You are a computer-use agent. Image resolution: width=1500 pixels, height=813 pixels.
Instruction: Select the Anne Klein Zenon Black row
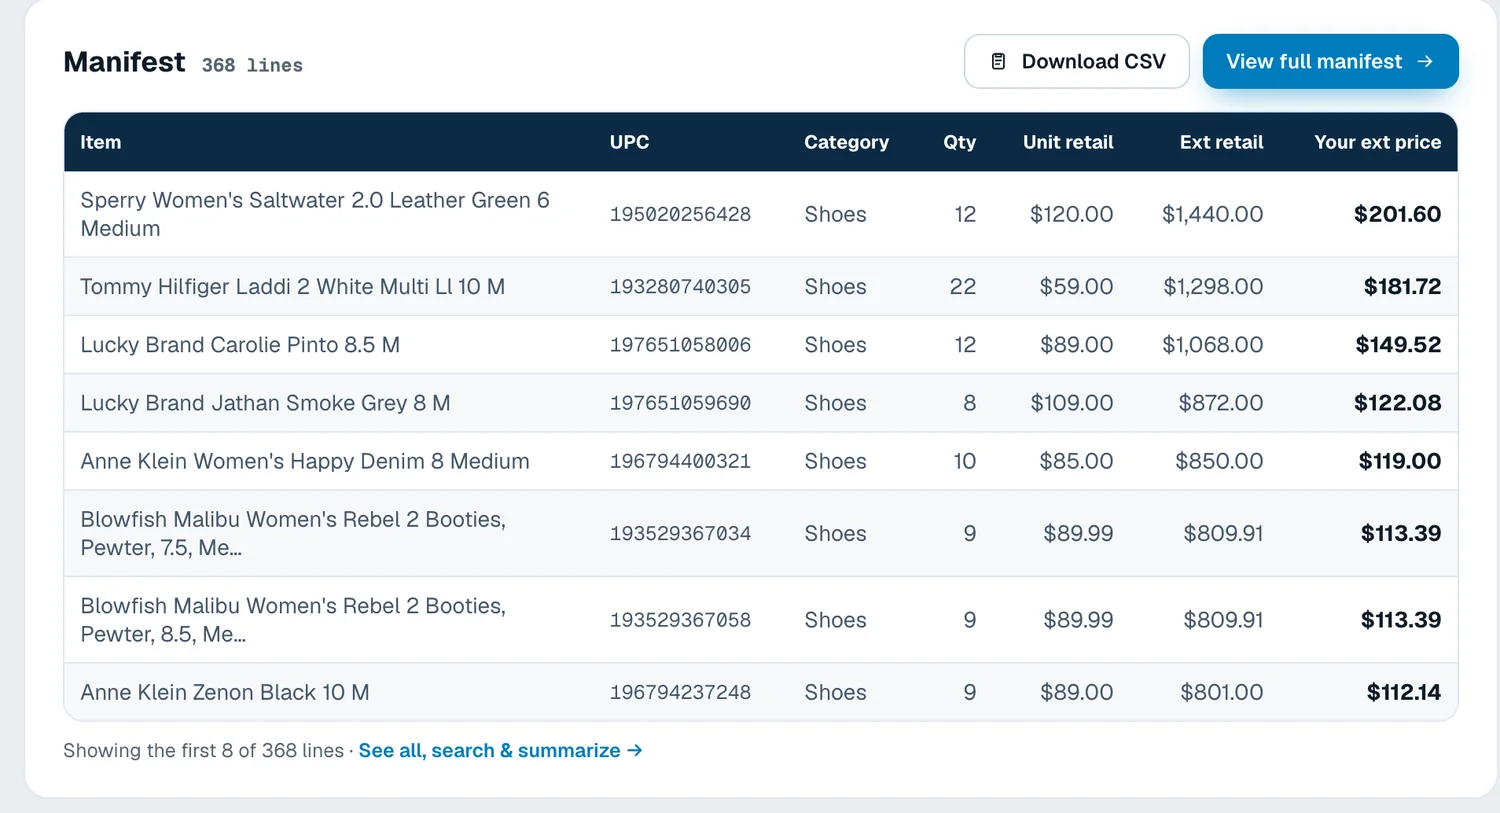click(760, 692)
